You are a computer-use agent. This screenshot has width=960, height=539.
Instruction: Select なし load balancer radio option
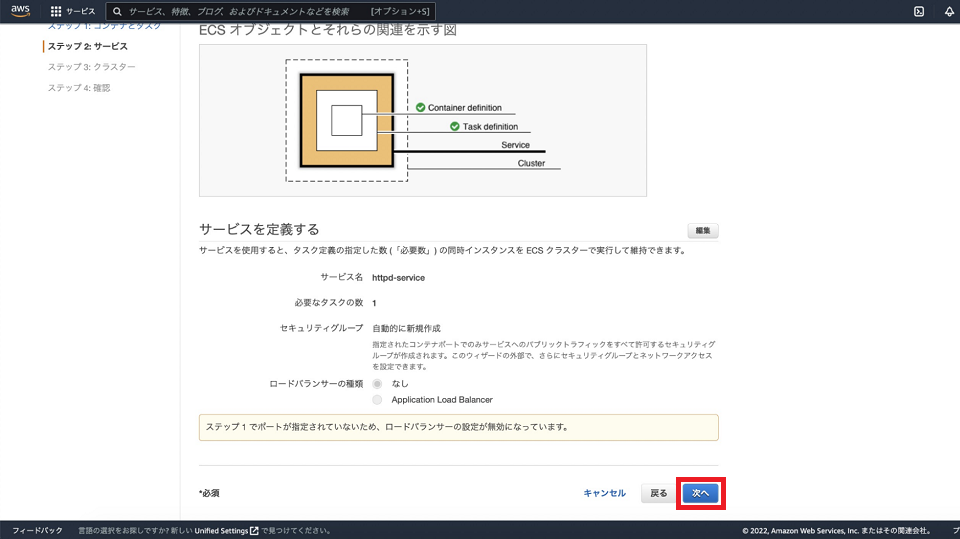377,383
